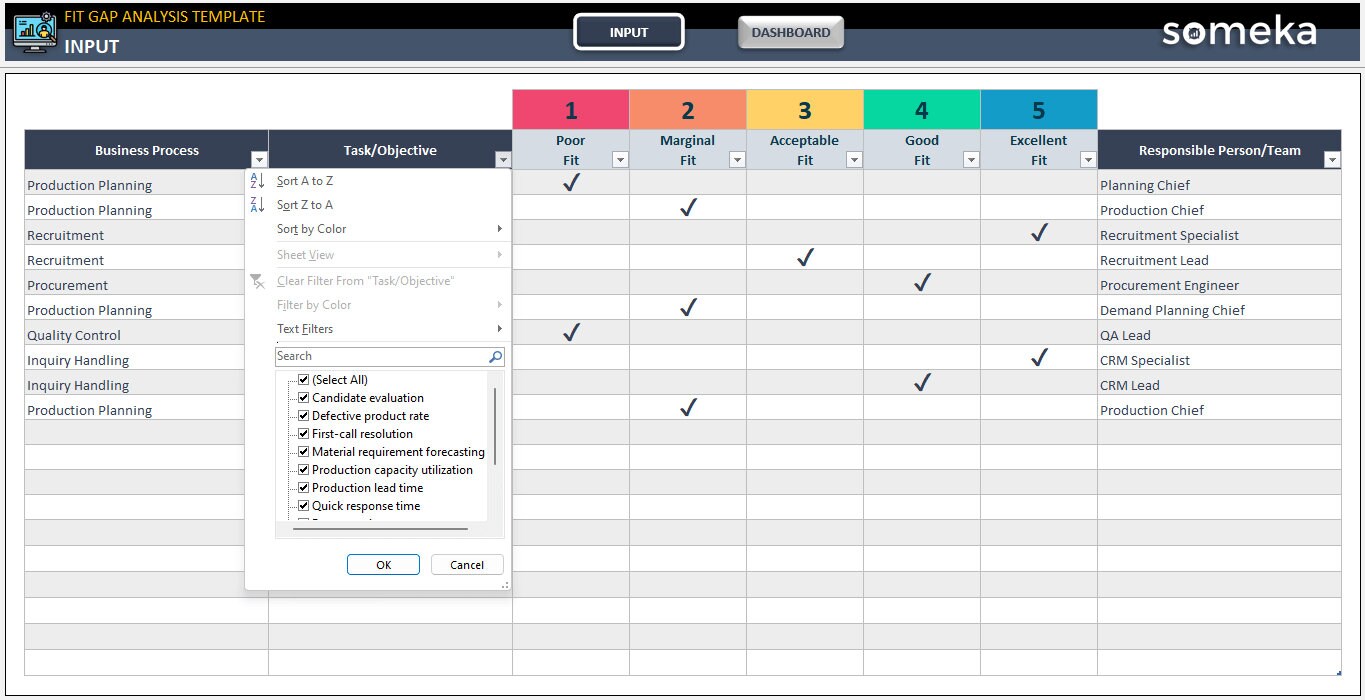Click the checkmark in Planning Chief row
The width and height of the screenshot is (1365, 700).
(x=571, y=182)
